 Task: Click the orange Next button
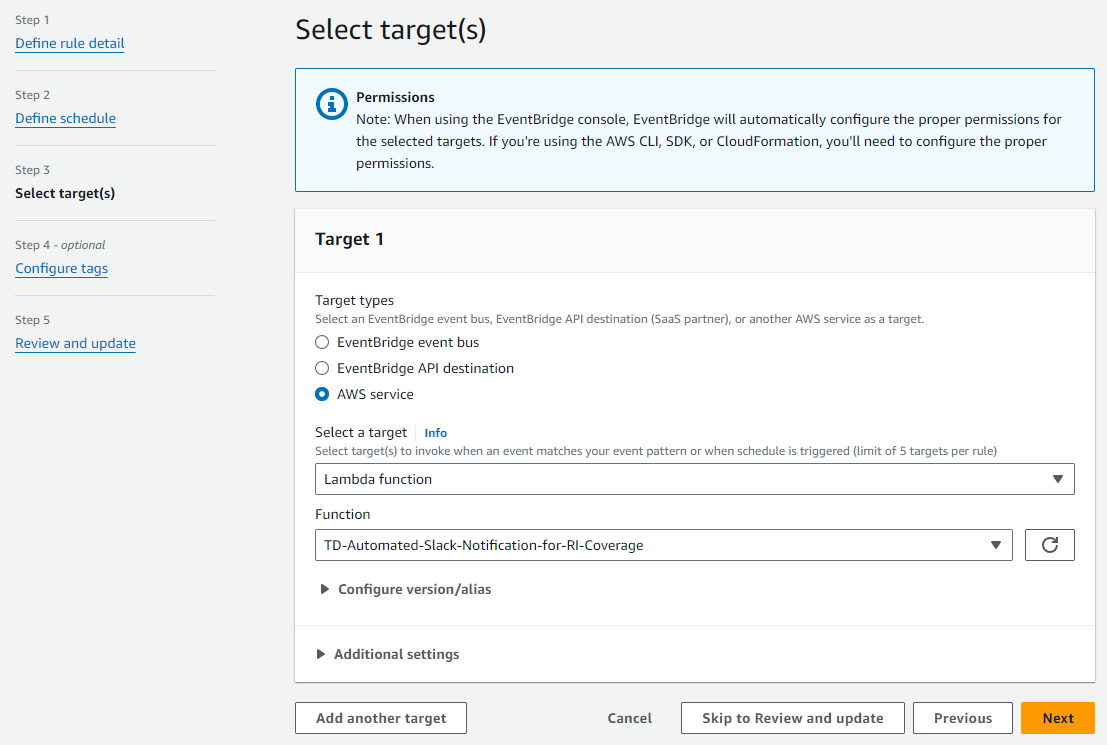point(1058,718)
